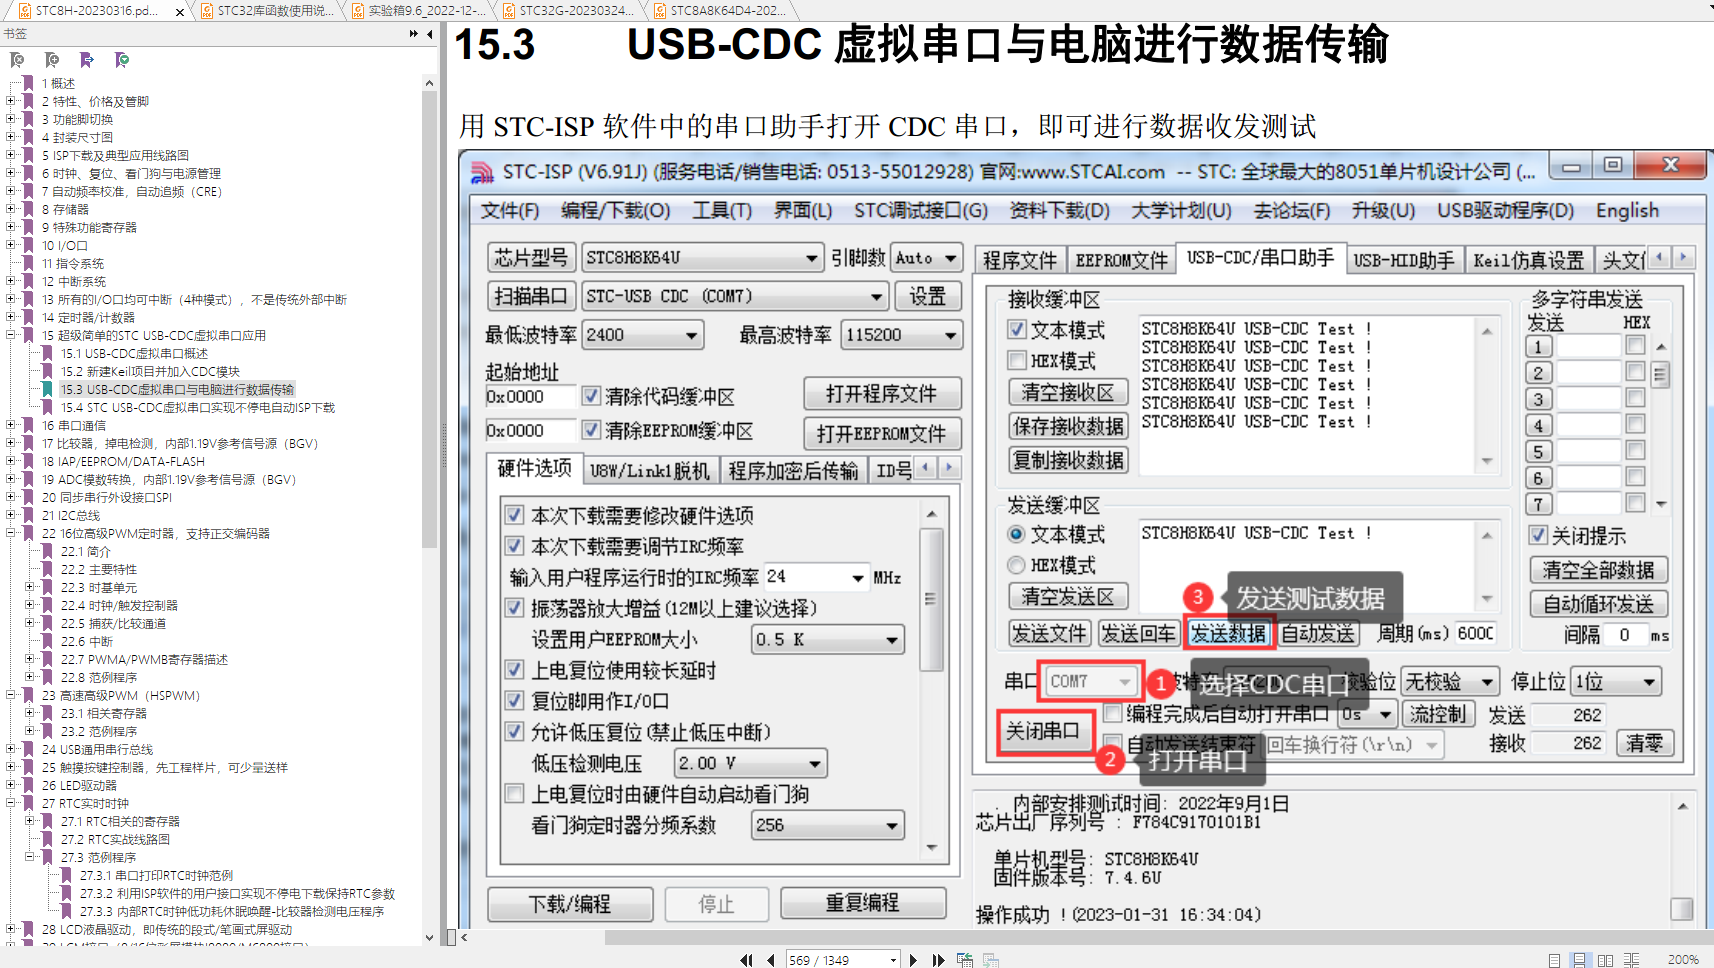Click the STC-ISP logo icon in the title bar
The image size is (1714, 968).
click(482, 172)
